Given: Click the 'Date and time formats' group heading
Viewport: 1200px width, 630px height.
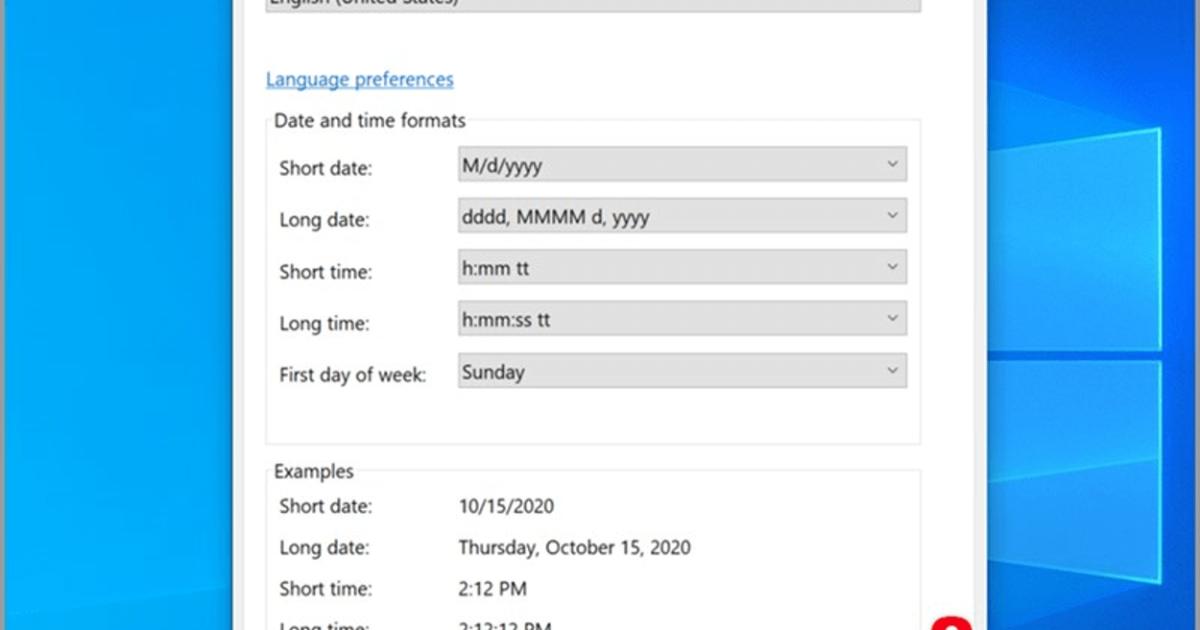Looking at the screenshot, I should 370,121.
